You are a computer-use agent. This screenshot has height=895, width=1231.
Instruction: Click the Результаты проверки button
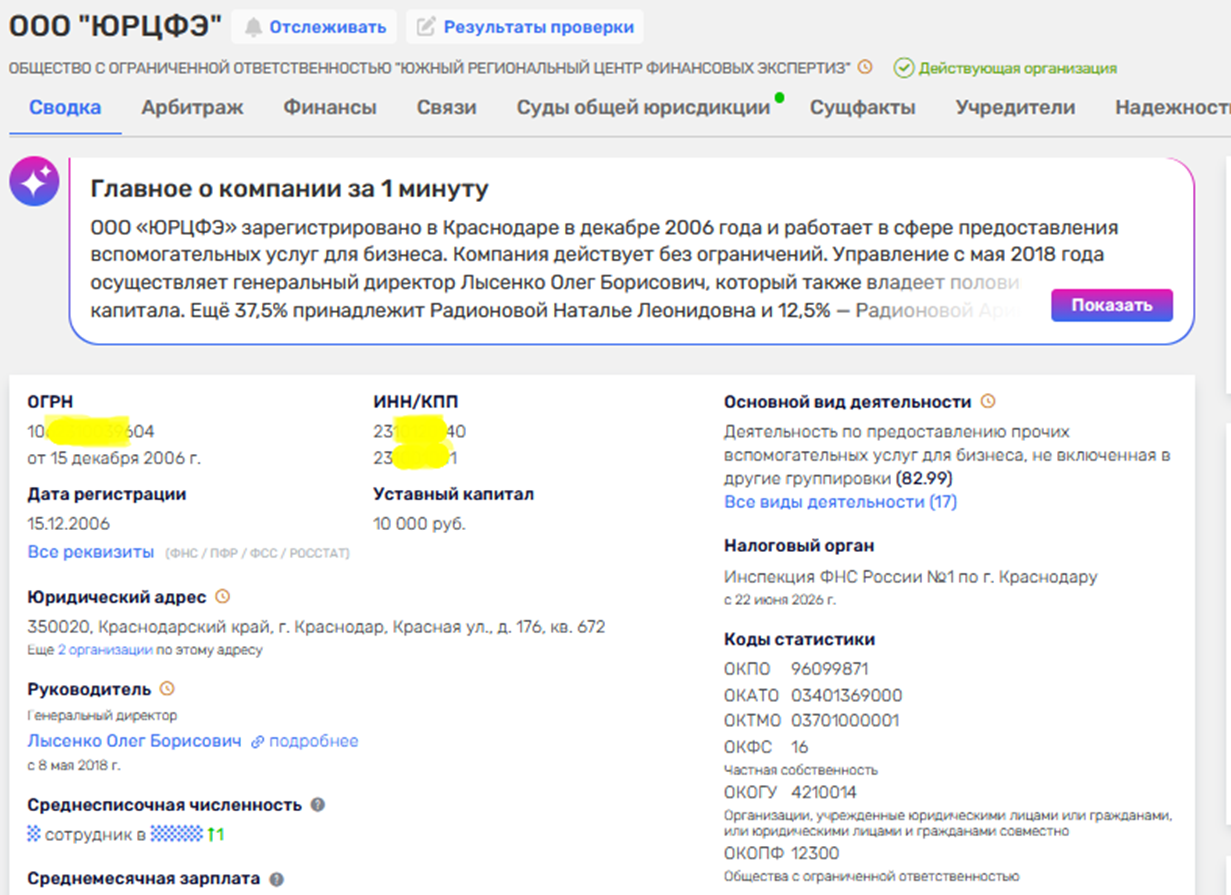coord(525,27)
